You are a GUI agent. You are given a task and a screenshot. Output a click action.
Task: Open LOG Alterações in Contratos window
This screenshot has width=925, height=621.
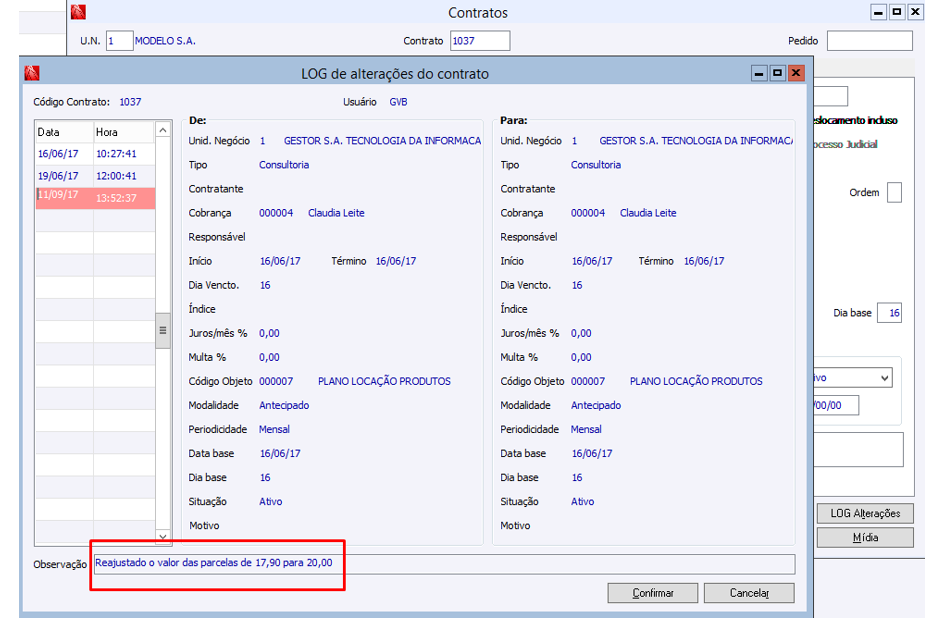point(865,513)
